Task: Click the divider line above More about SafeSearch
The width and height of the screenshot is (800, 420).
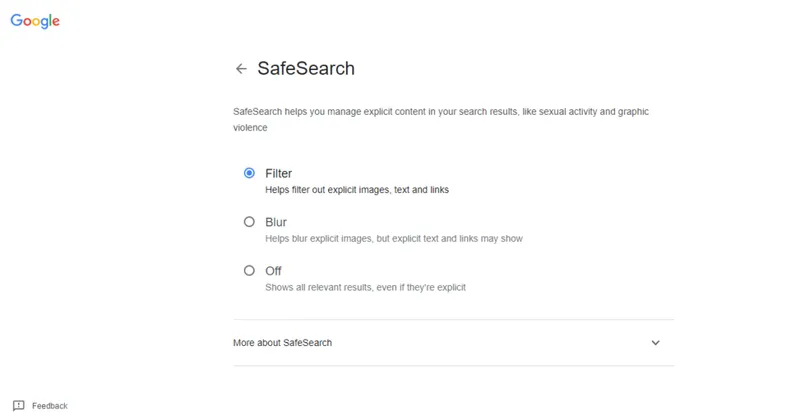Action: pyautogui.click(x=454, y=319)
